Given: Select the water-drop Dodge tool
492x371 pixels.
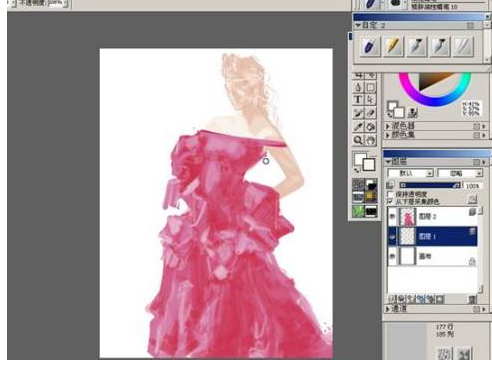Looking at the screenshot, I should 358,87.
